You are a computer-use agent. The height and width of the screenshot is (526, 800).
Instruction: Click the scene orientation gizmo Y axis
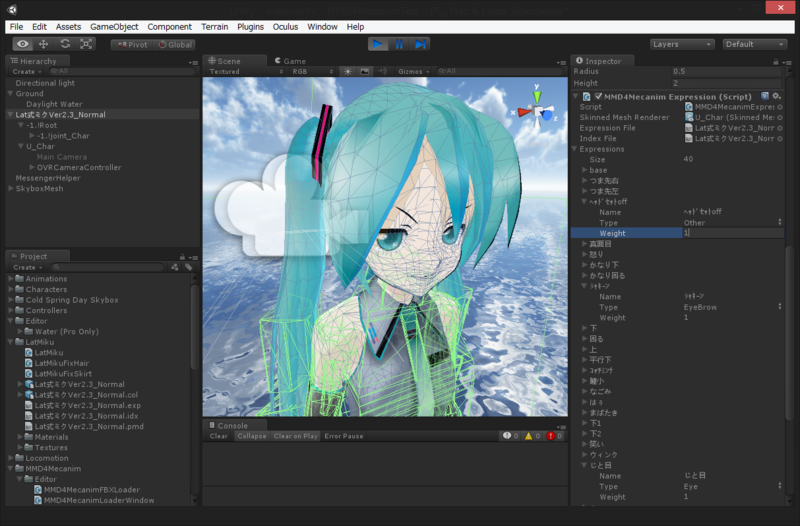coord(537,95)
